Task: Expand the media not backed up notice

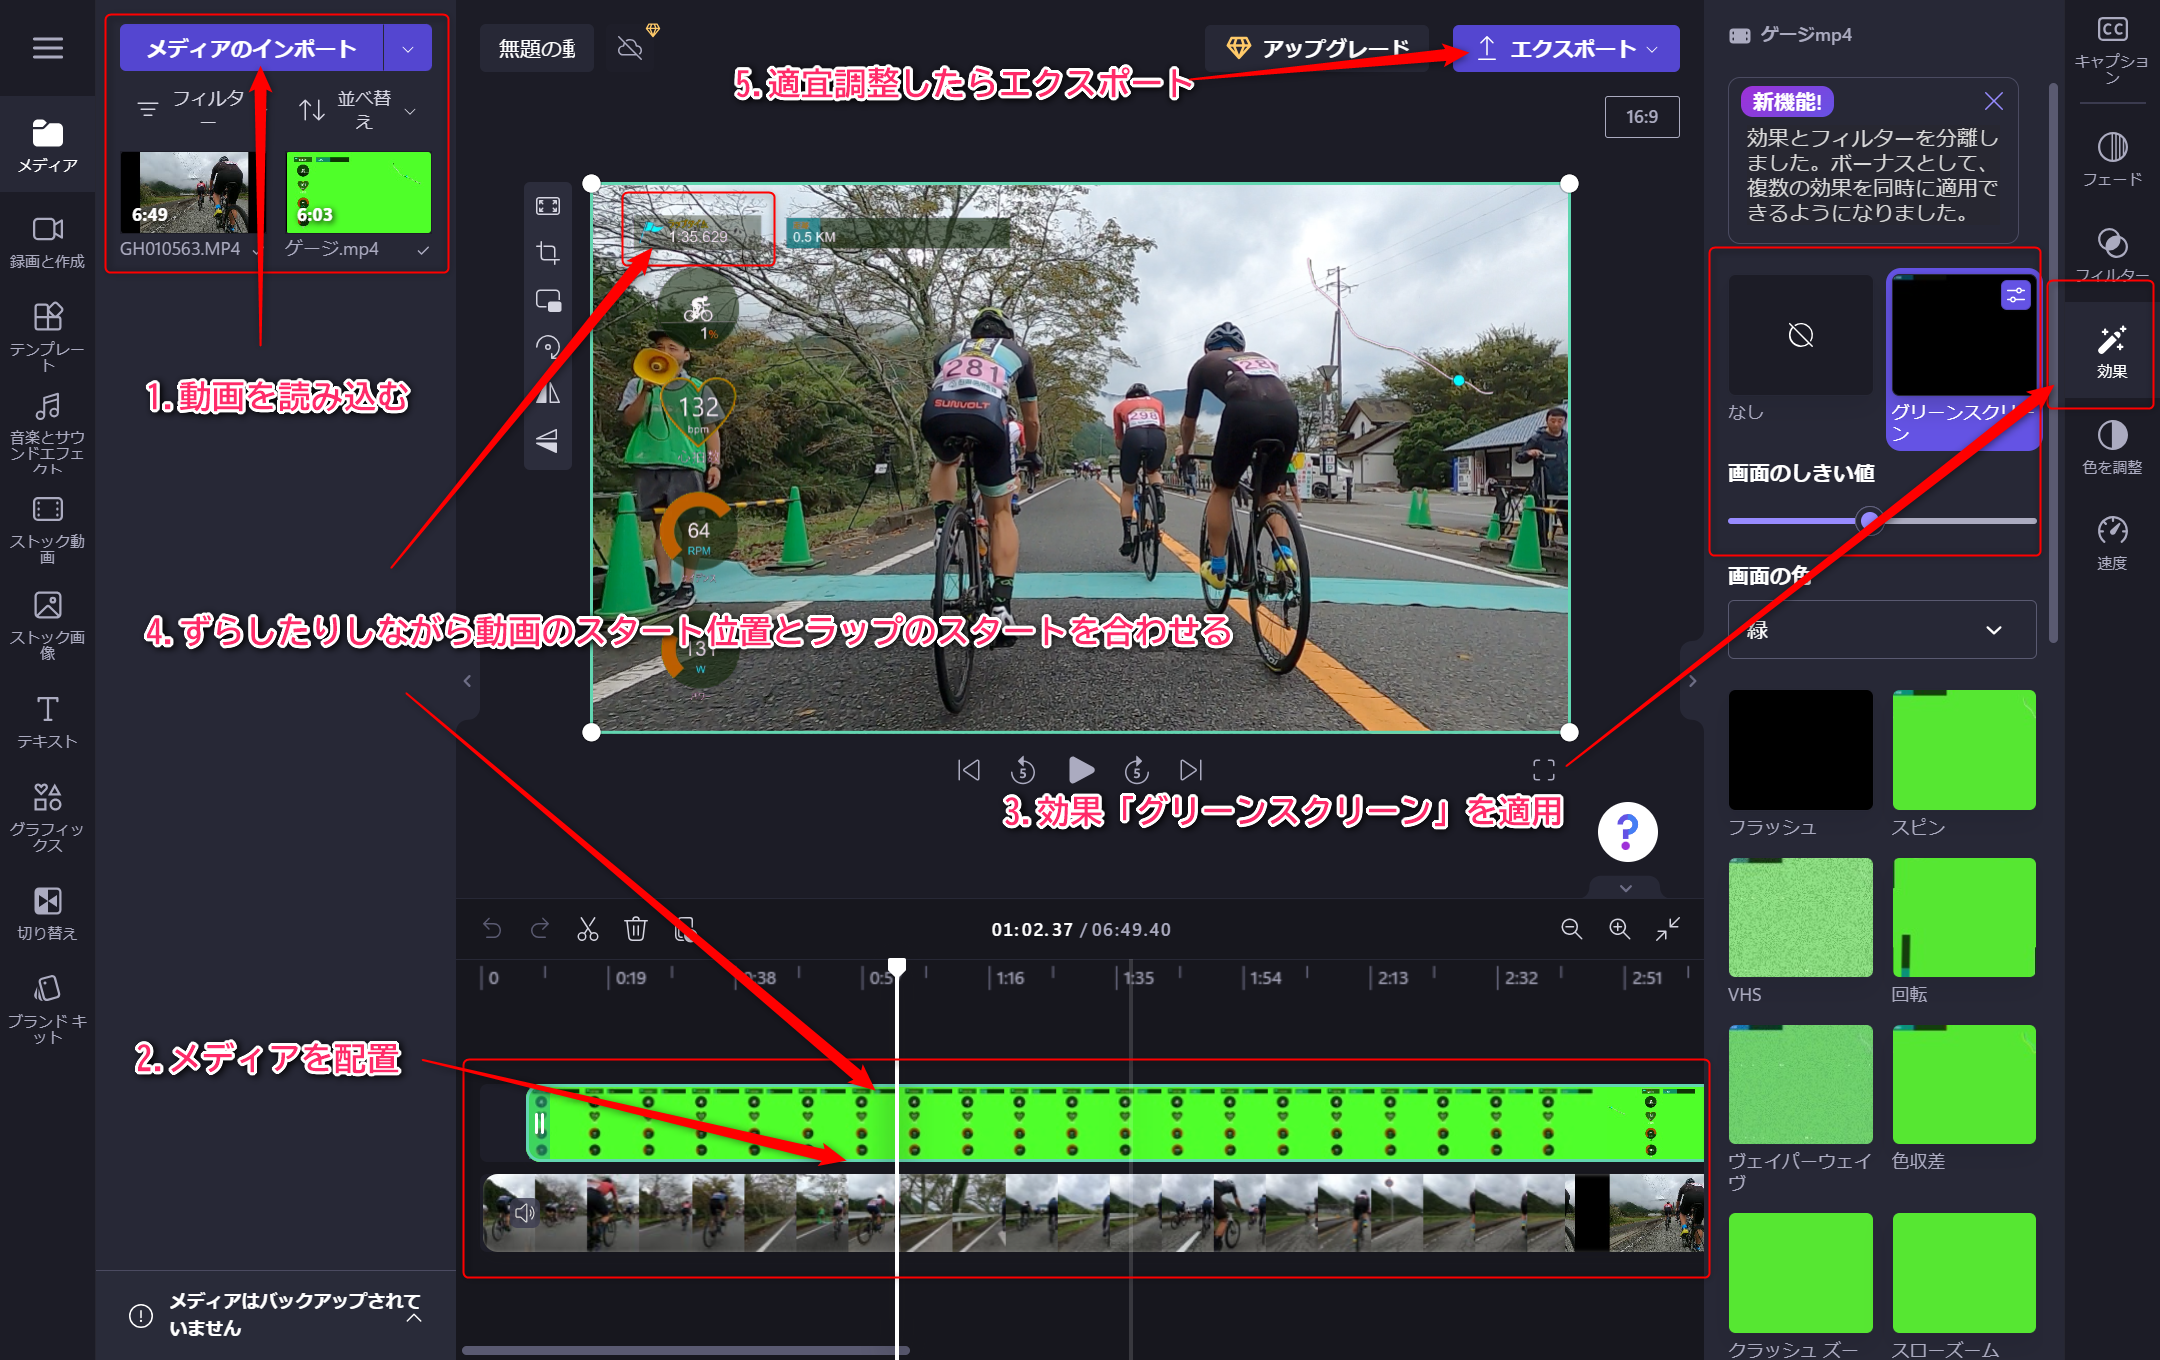Action: (x=414, y=1316)
